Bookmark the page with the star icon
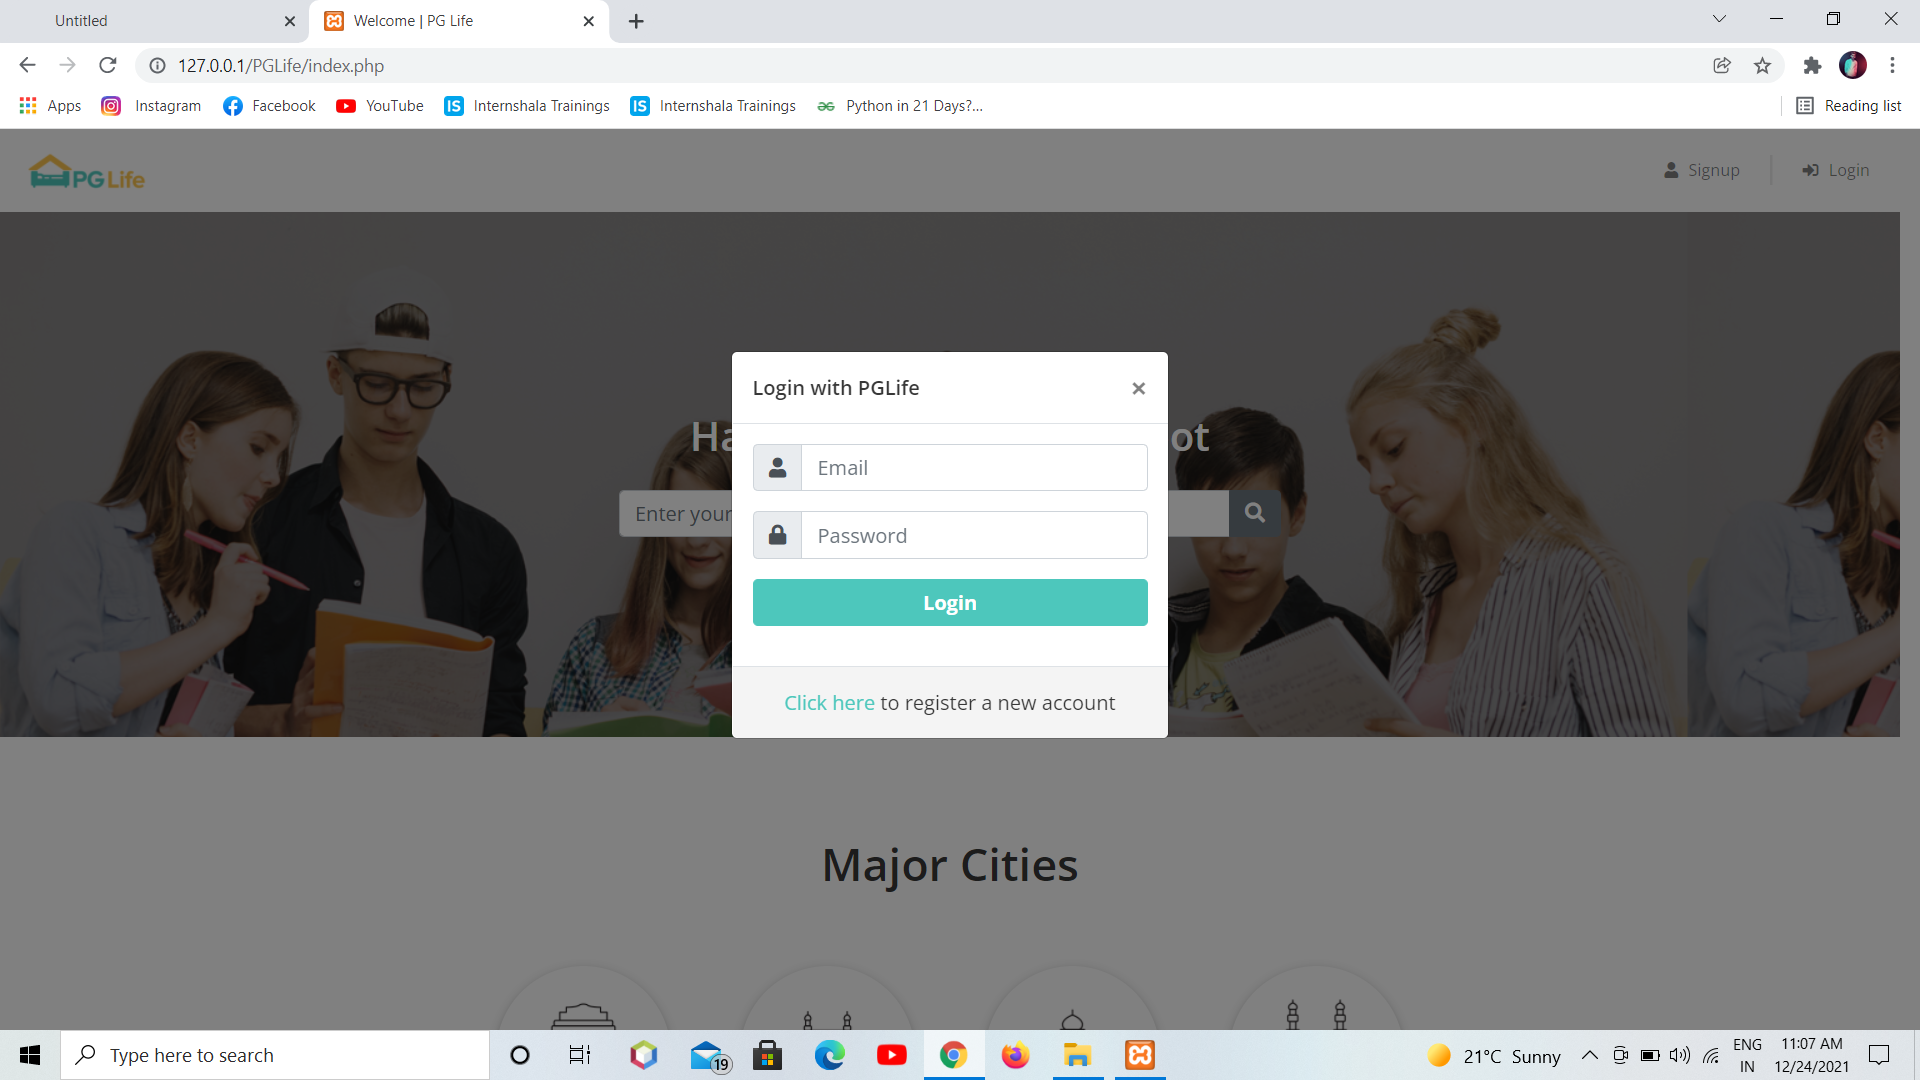Viewport: 1920px width, 1080px height. pyautogui.click(x=1763, y=65)
